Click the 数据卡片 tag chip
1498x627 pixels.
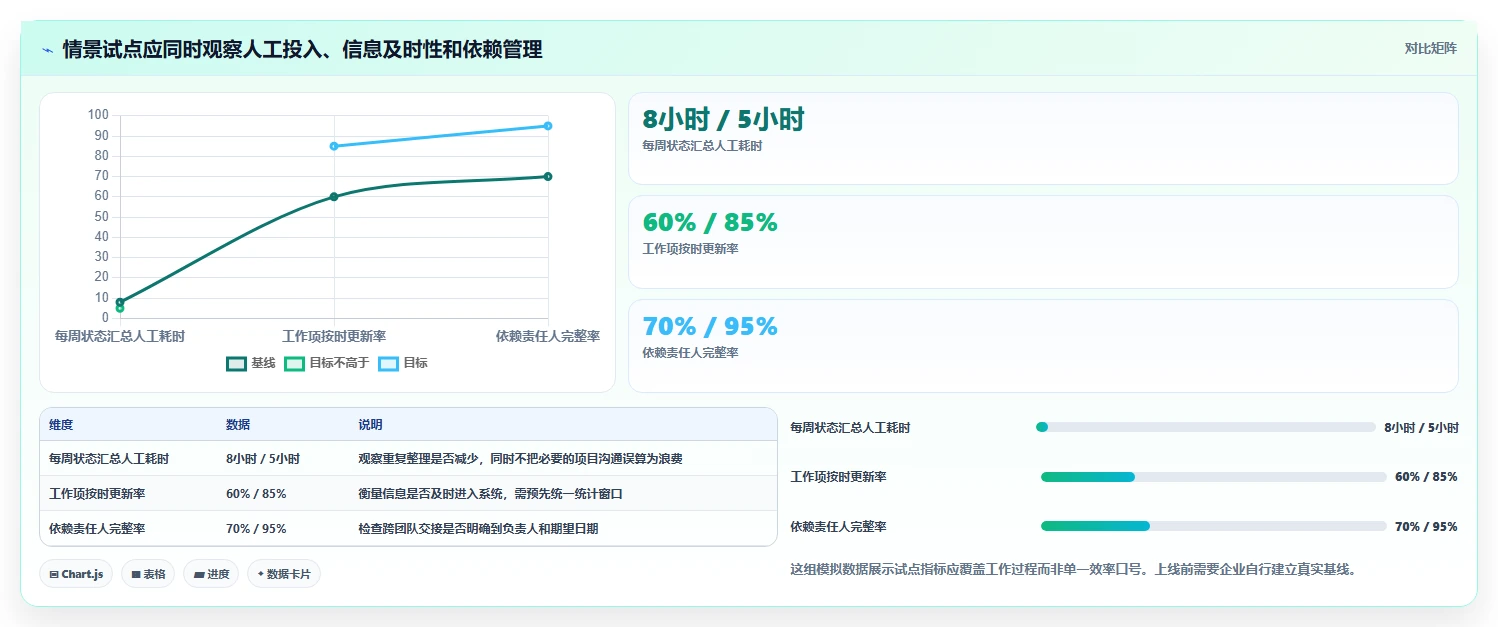[x=284, y=574]
